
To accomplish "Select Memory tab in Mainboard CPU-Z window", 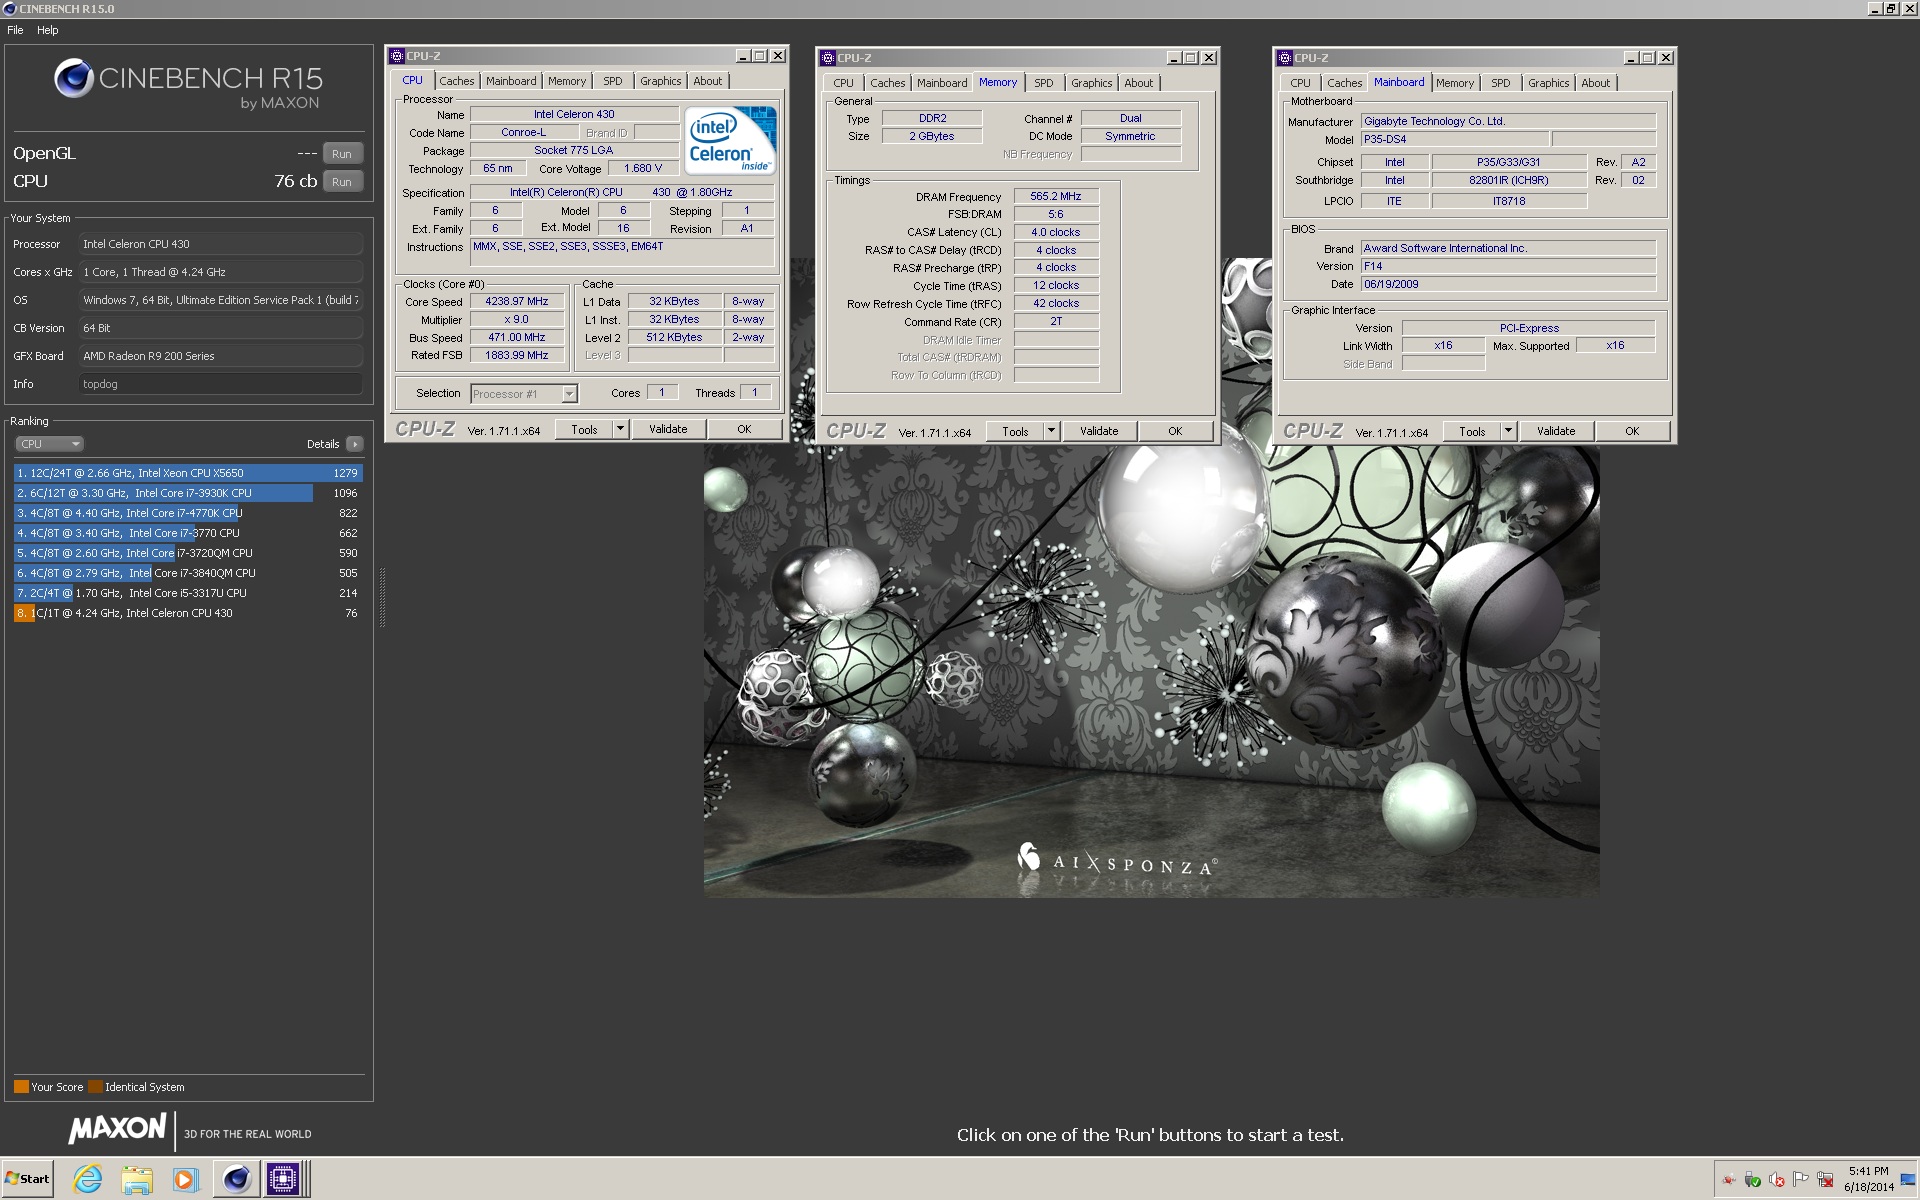I will coord(1455,83).
